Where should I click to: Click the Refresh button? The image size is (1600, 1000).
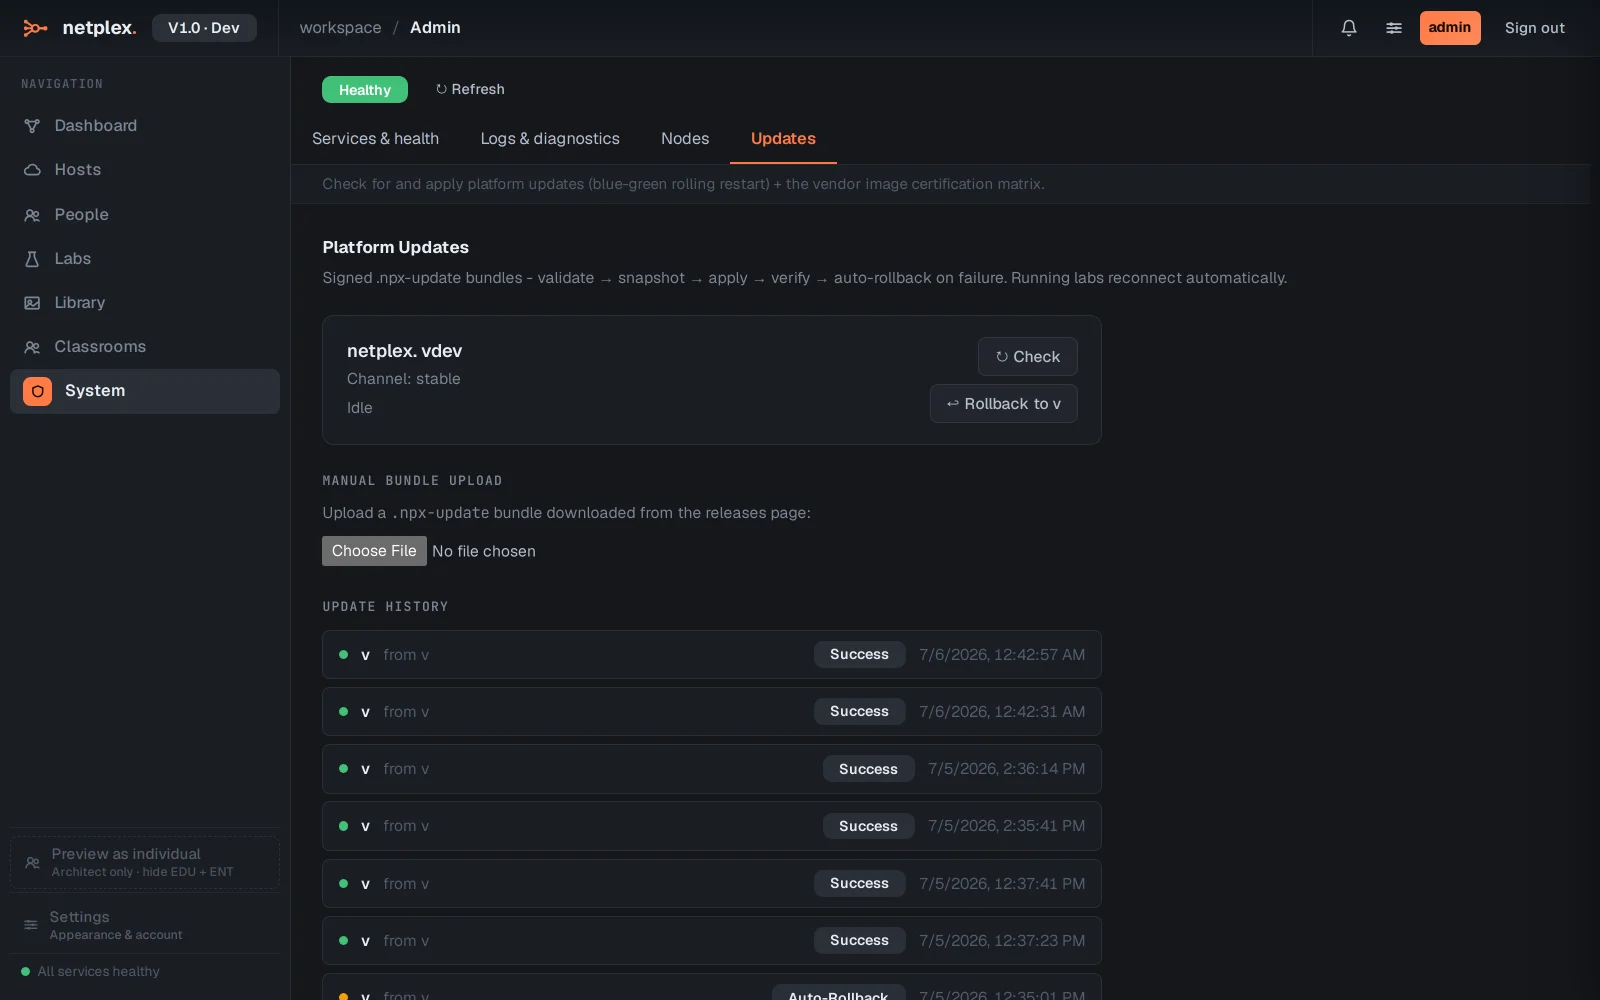coord(470,89)
